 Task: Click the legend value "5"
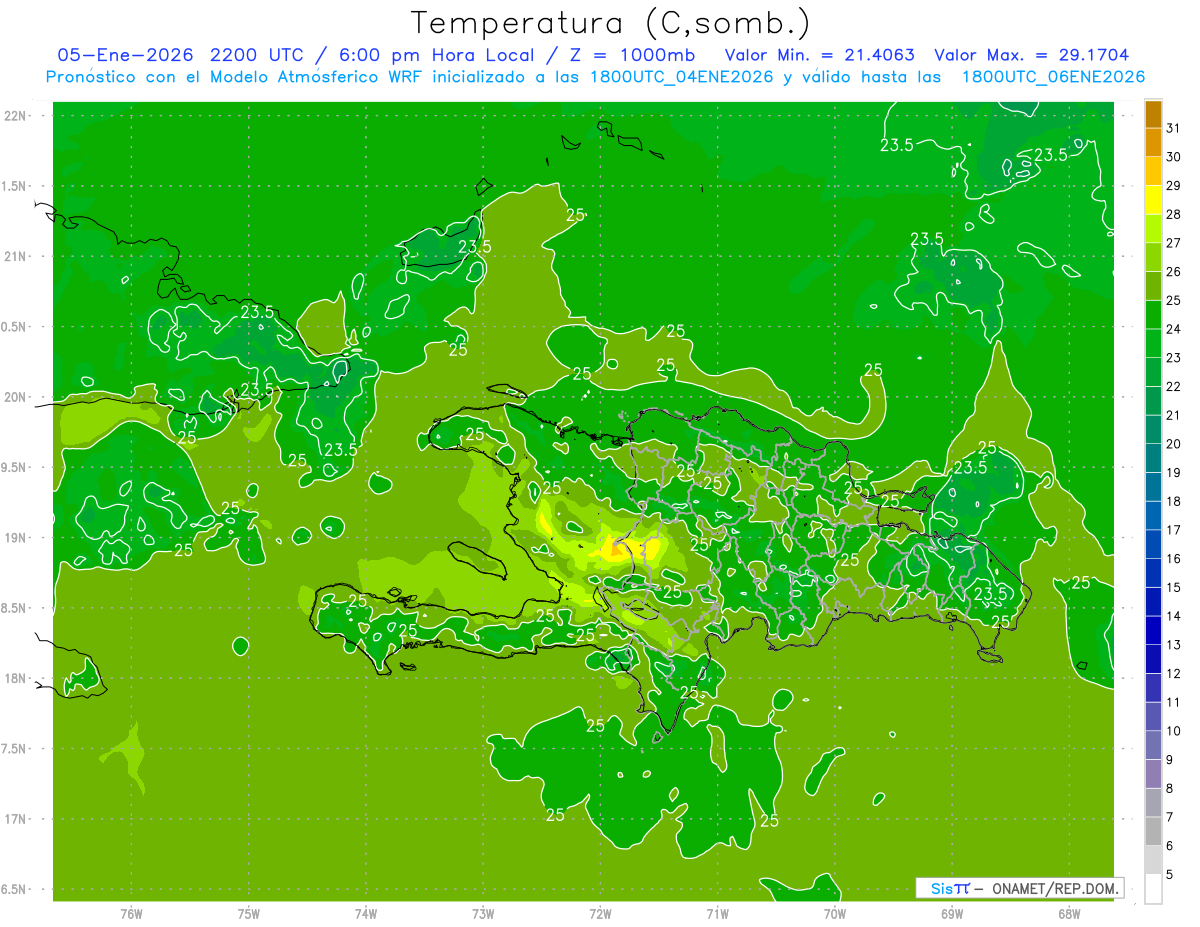(x=1170, y=875)
